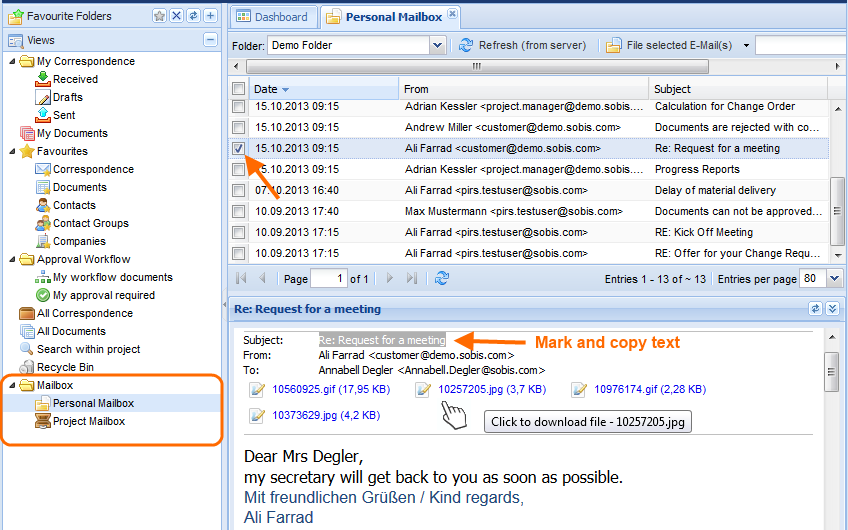Collapse the Views panel

pyautogui.click(x=210, y=40)
